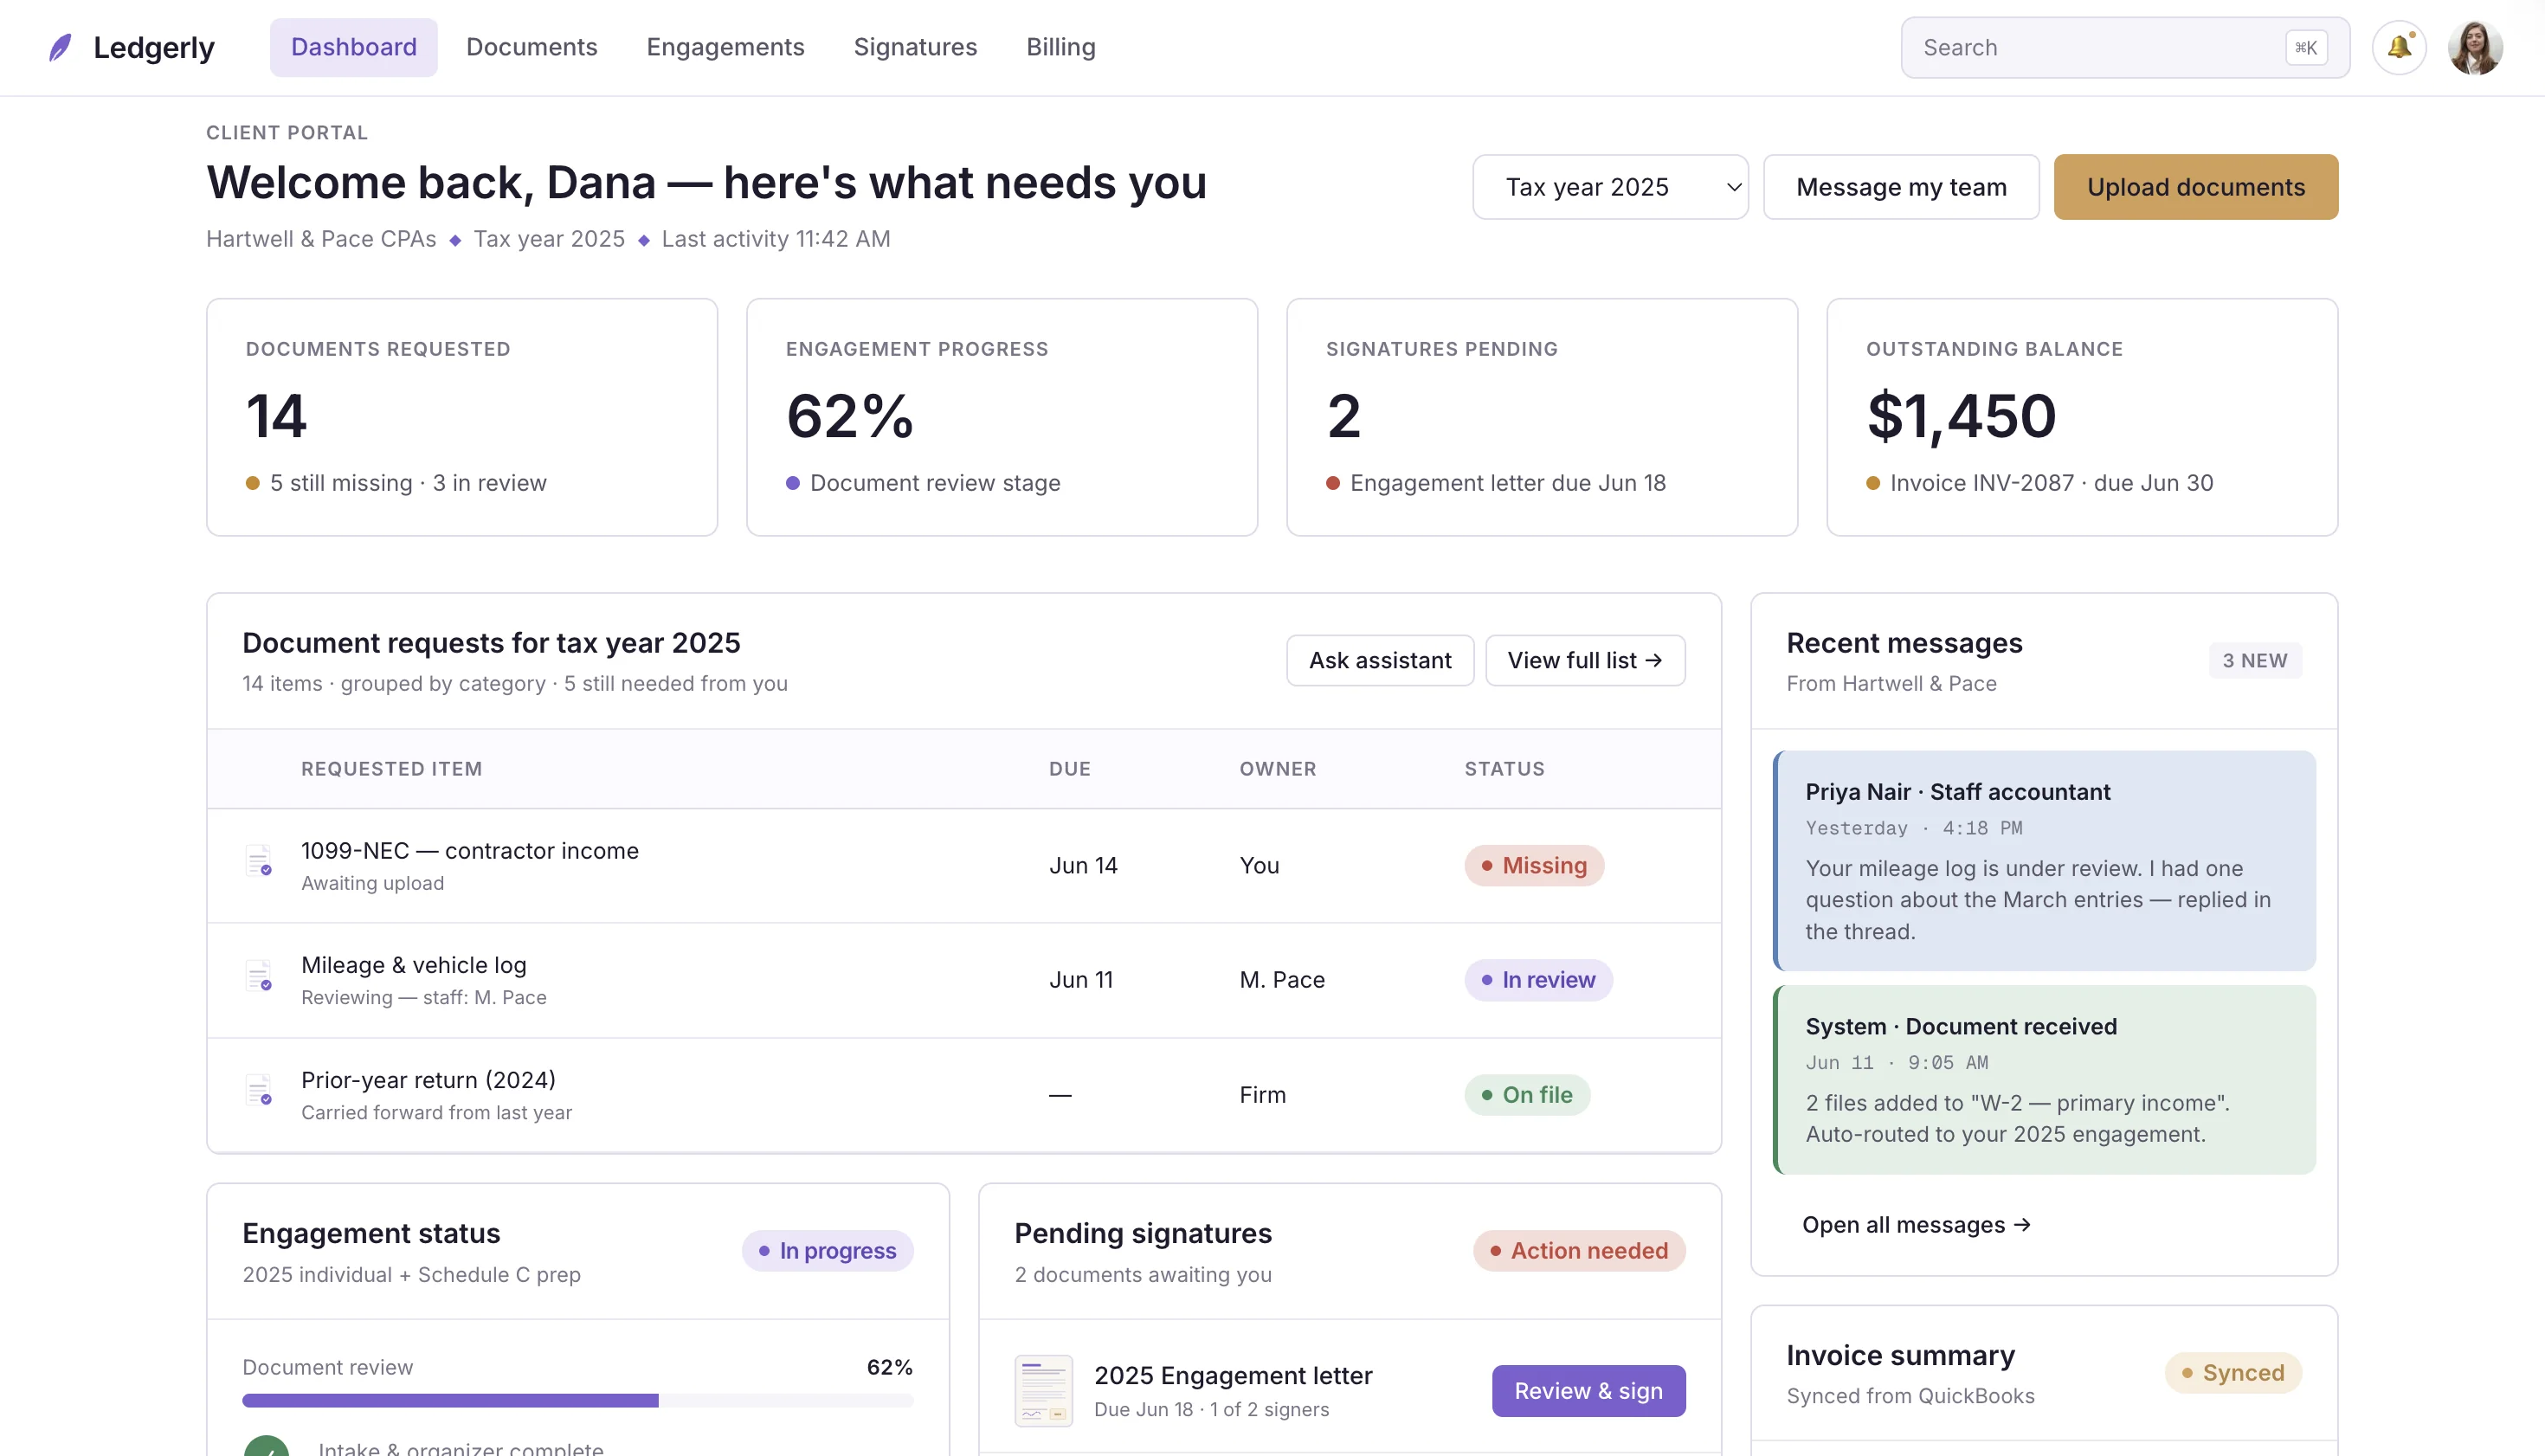This screenshot has width=2545, height=1456.
Task: Click the STATUS column header
Action: (x=1505, y=768)
